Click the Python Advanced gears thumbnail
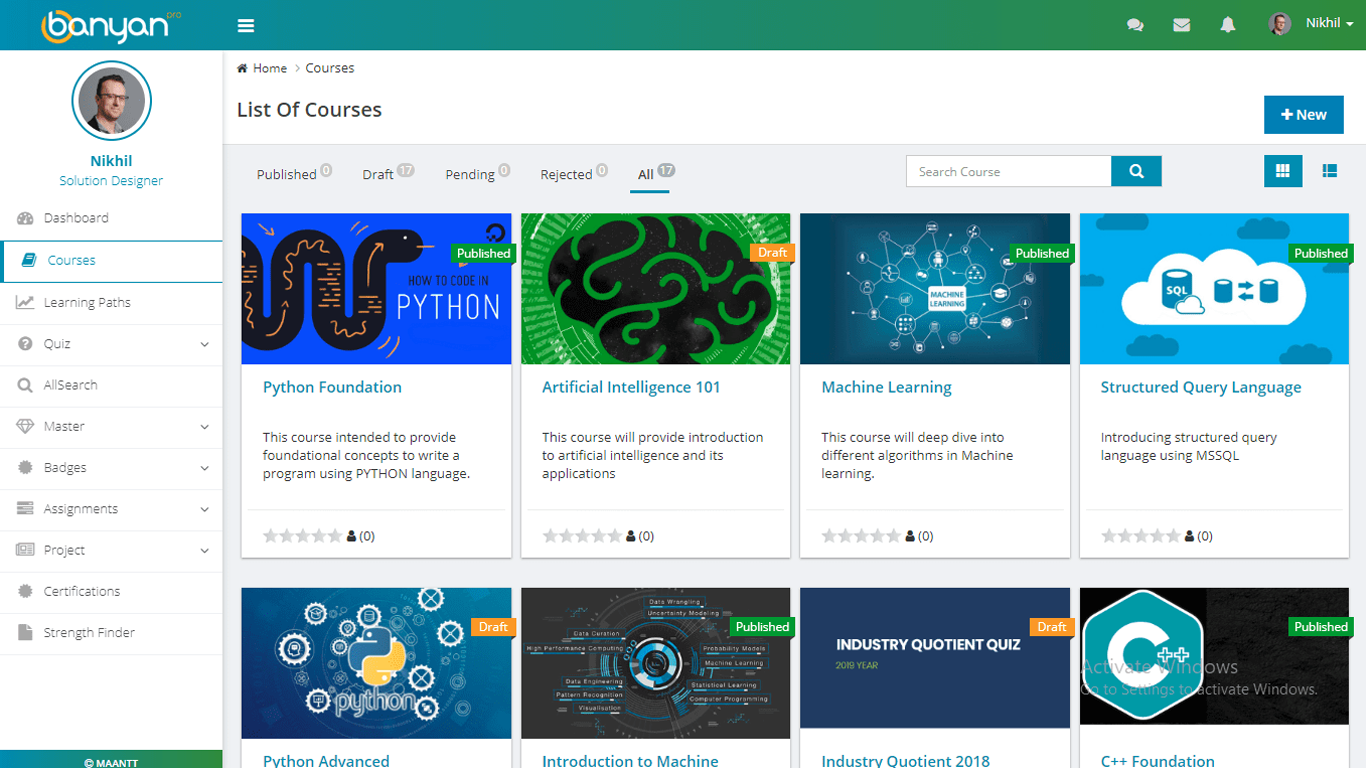 point(376,663)
